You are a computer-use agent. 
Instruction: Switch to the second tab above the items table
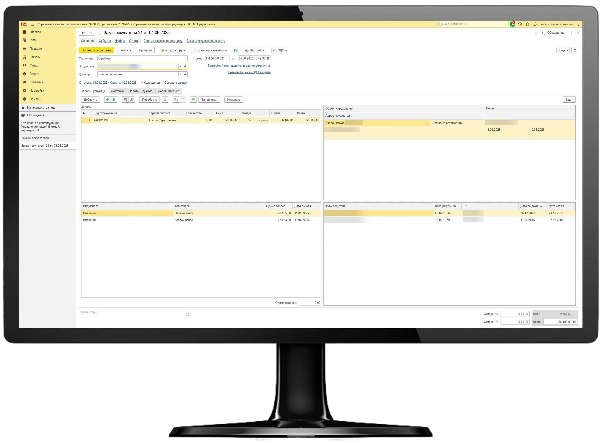coord(115,90)
